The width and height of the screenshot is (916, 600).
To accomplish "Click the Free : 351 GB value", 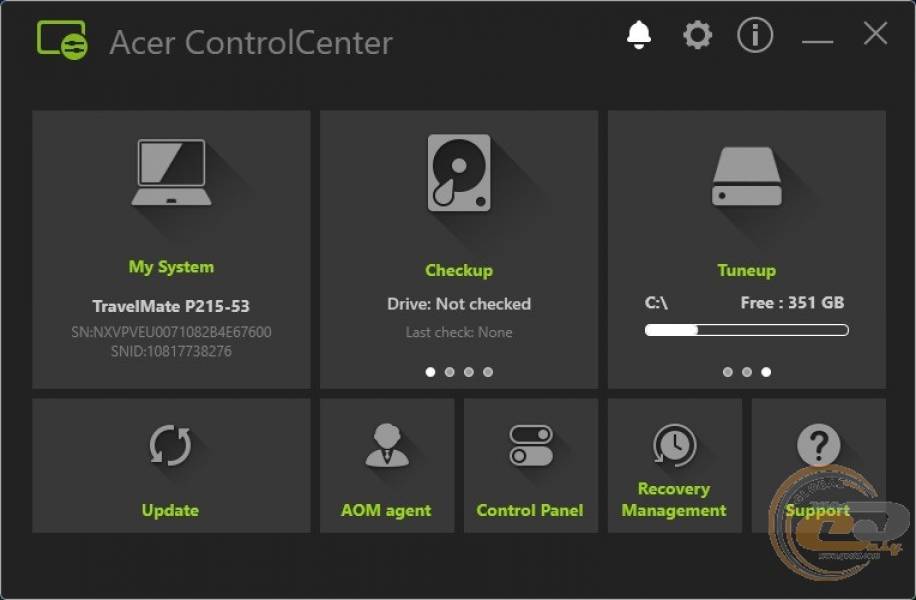I will click(x=792, y=303).
